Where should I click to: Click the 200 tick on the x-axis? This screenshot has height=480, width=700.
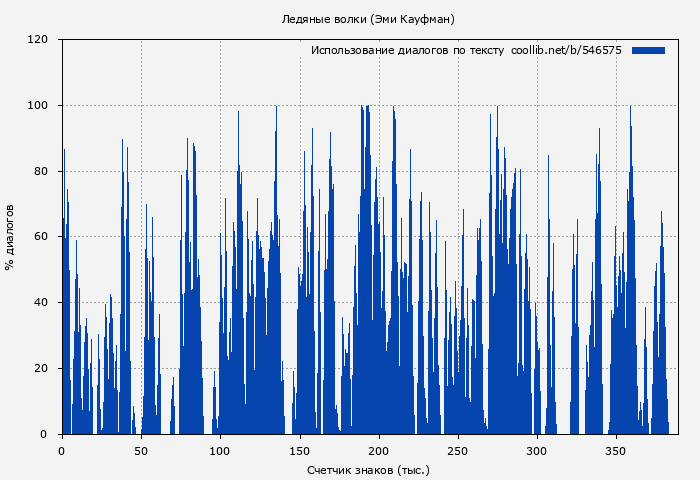point(379,449)
